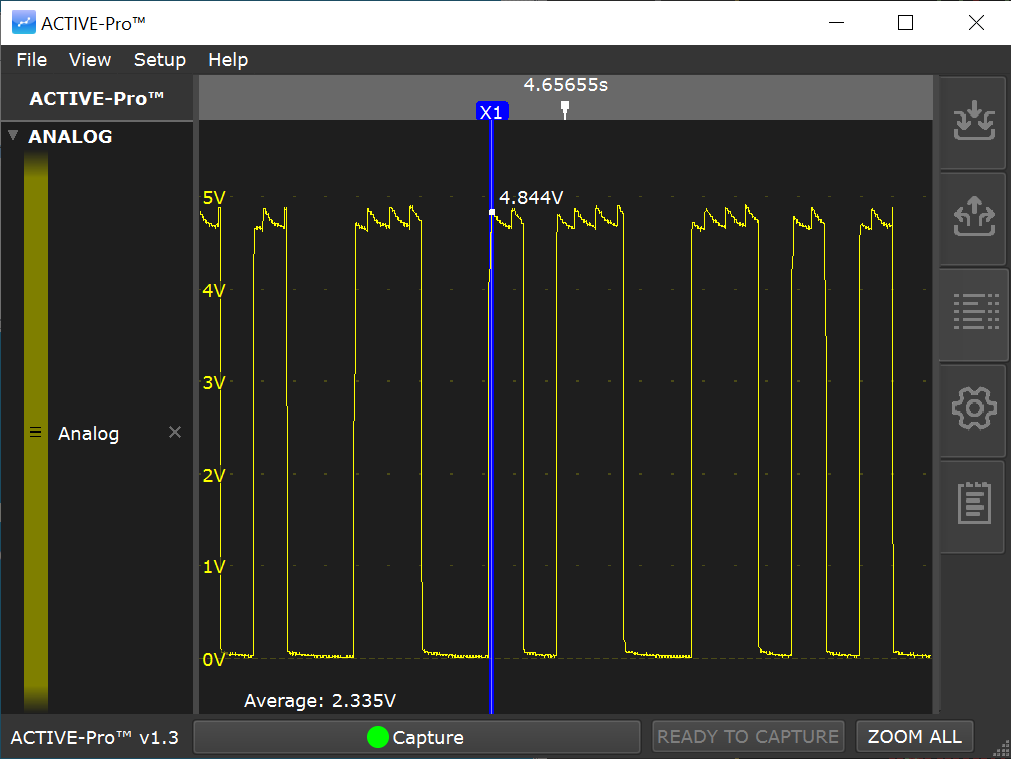The width and height of the screenshot is (1011, 759).
Task: Select the X1 cursor marker
Action: click(492, 112)
